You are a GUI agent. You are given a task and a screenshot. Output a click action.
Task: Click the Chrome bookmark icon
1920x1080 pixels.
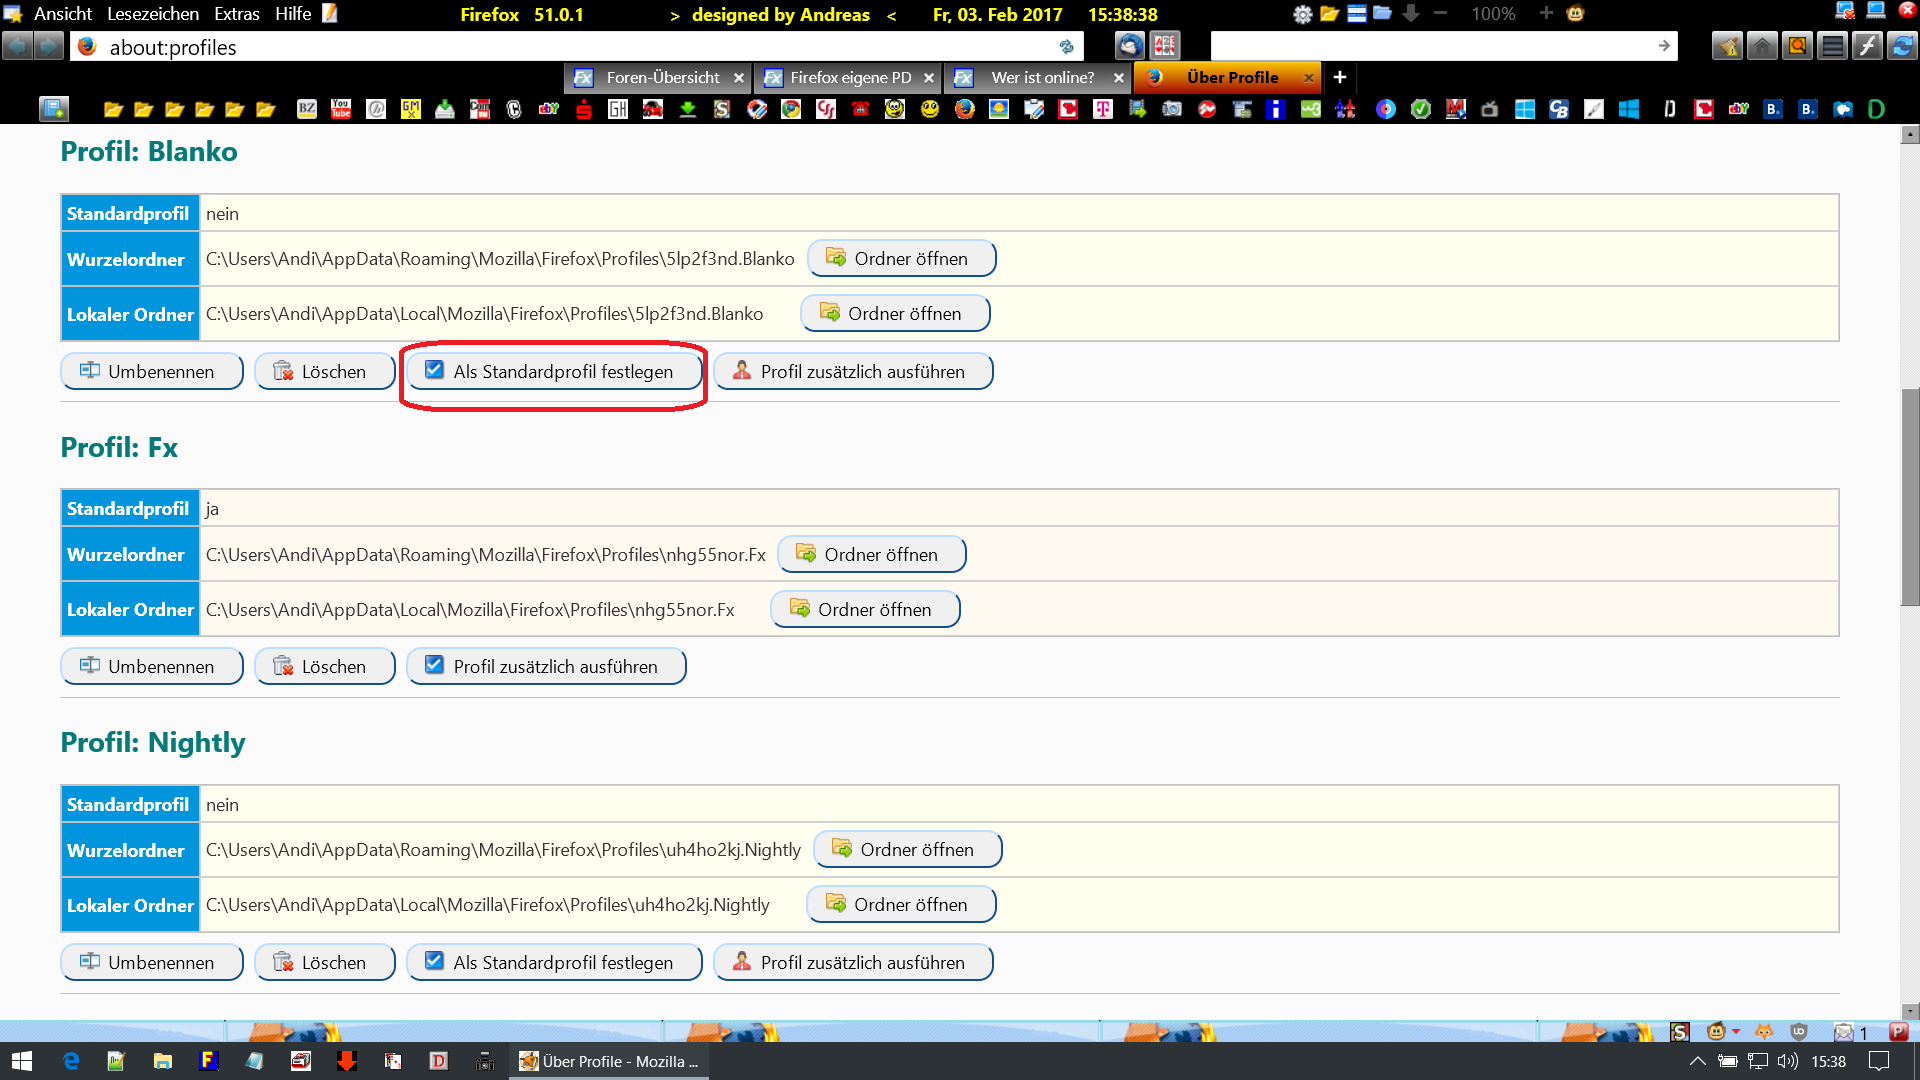pos(791,109)
